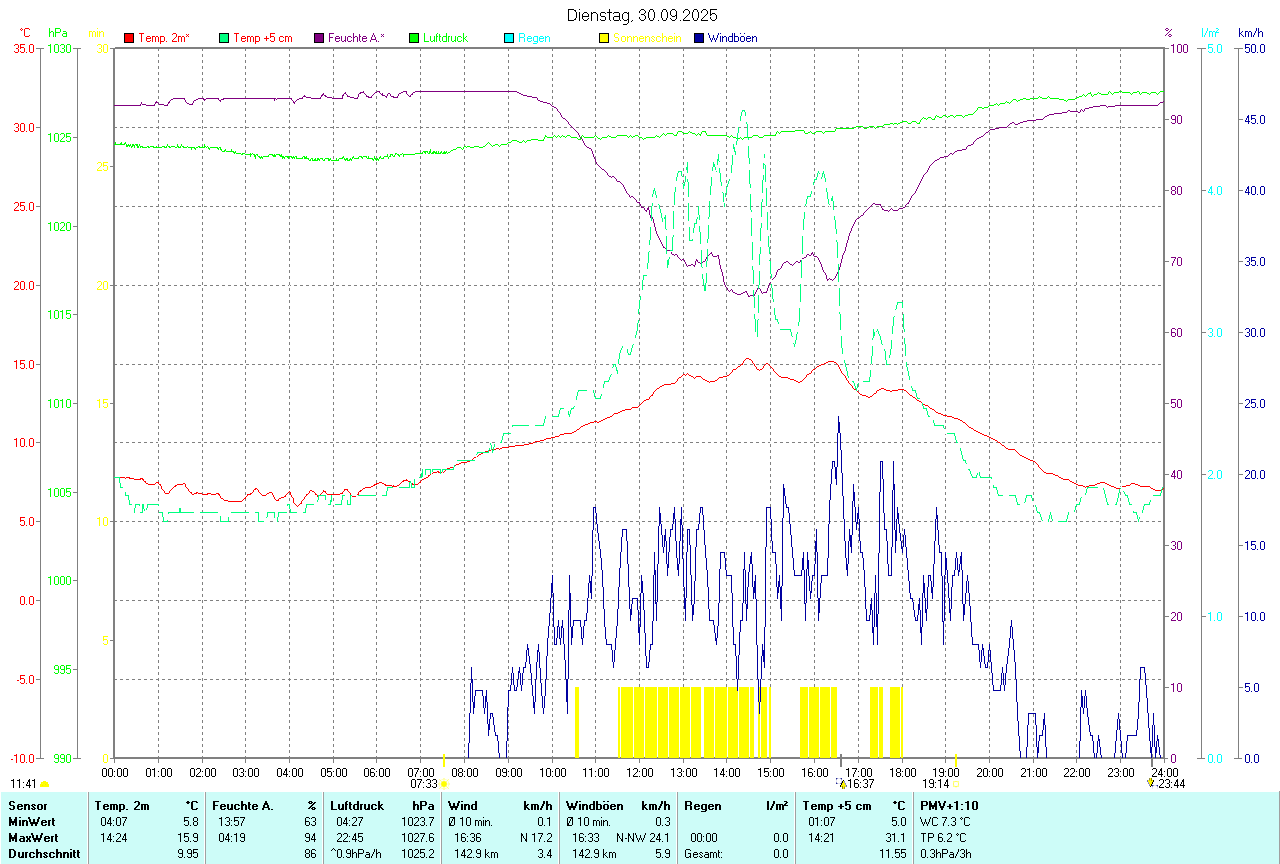Screen dimensions: 1280x864
Task: Click the green Luftdruck legend square
Action: [414, 38]
